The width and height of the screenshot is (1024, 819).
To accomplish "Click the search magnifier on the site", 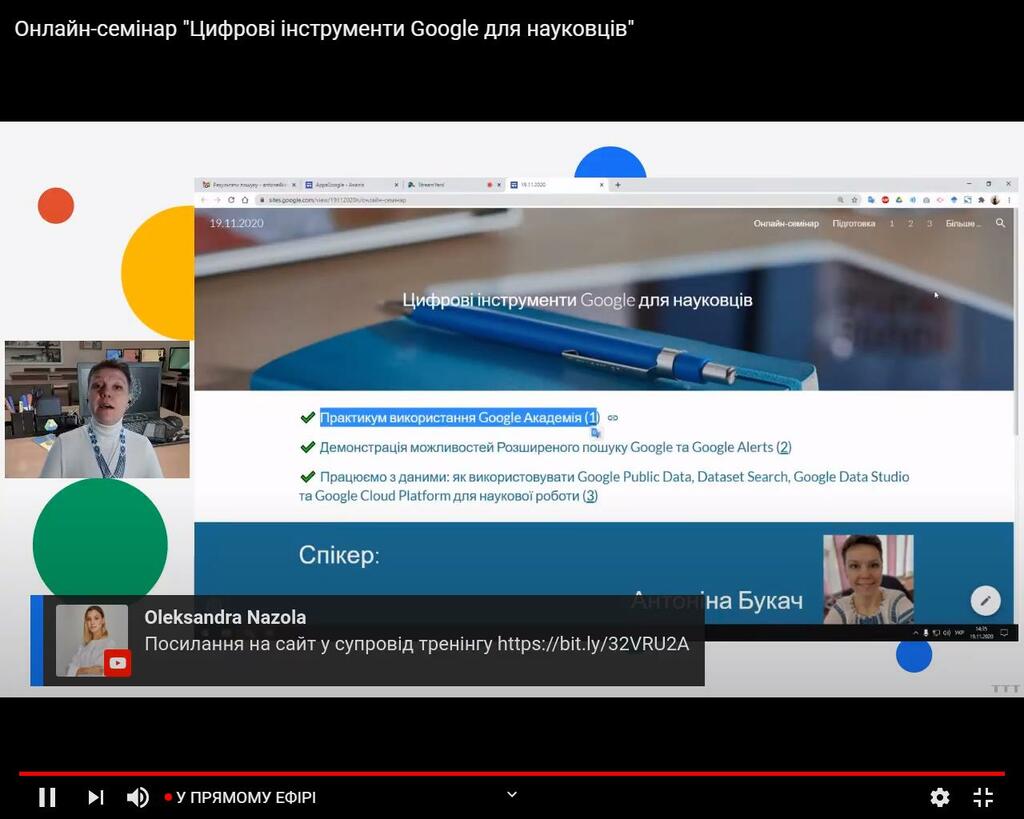I will coord(1000,223).
